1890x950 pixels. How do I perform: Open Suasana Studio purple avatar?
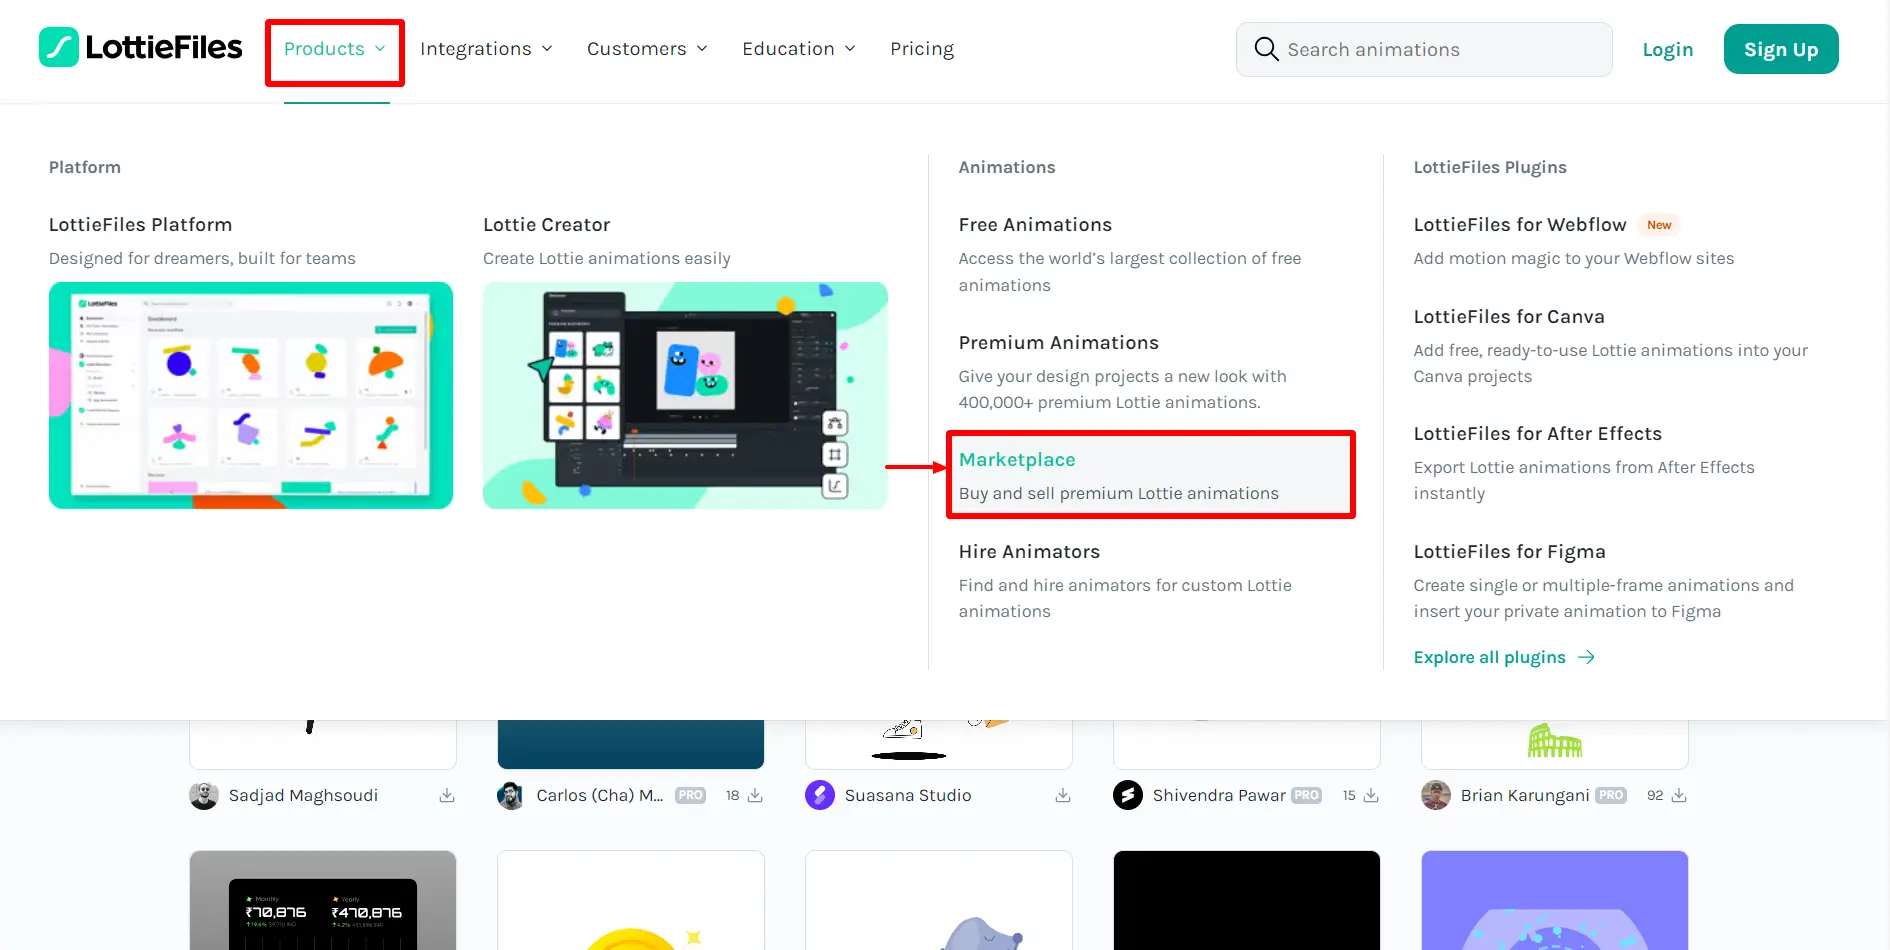[x=820, y=795]
